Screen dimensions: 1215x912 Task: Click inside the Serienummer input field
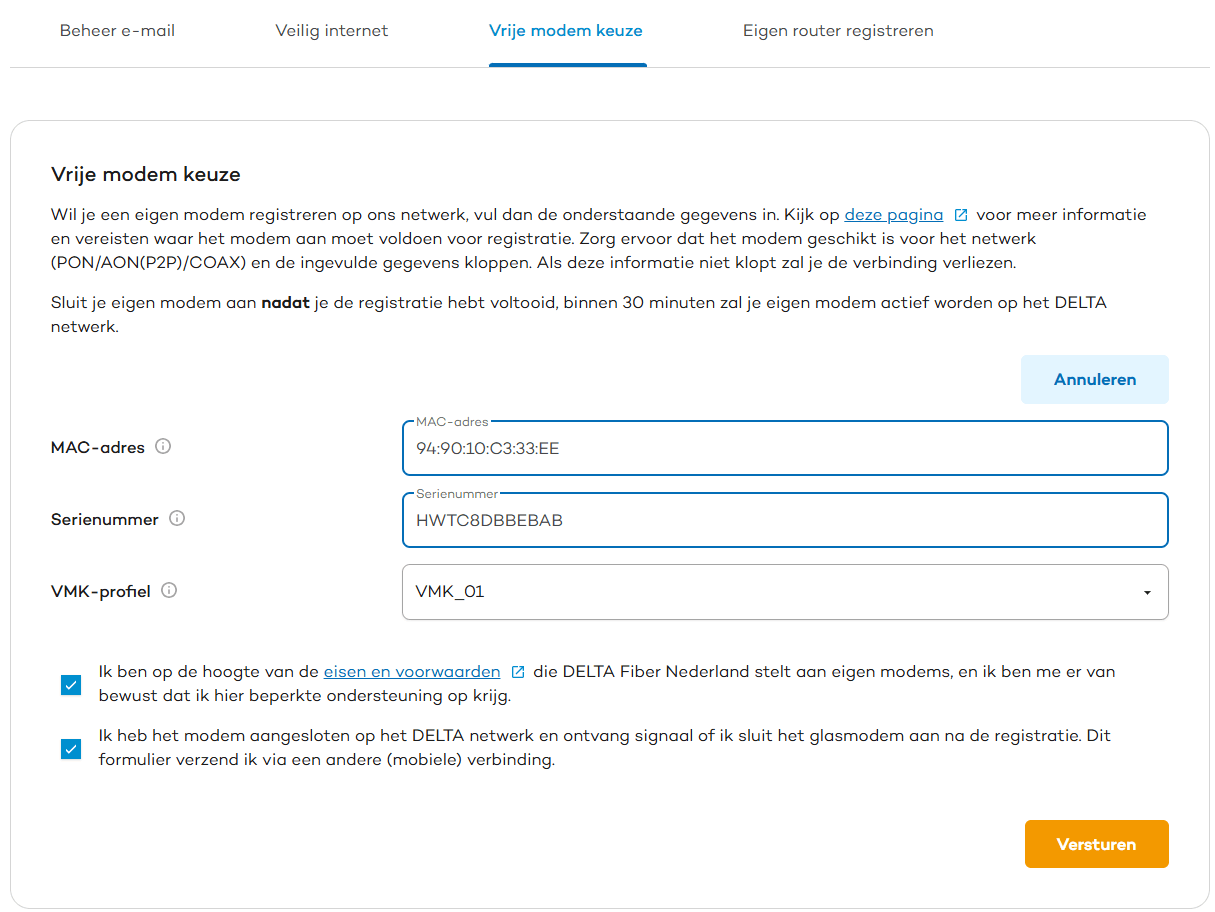pyautogui.click(x=785, y=520)
